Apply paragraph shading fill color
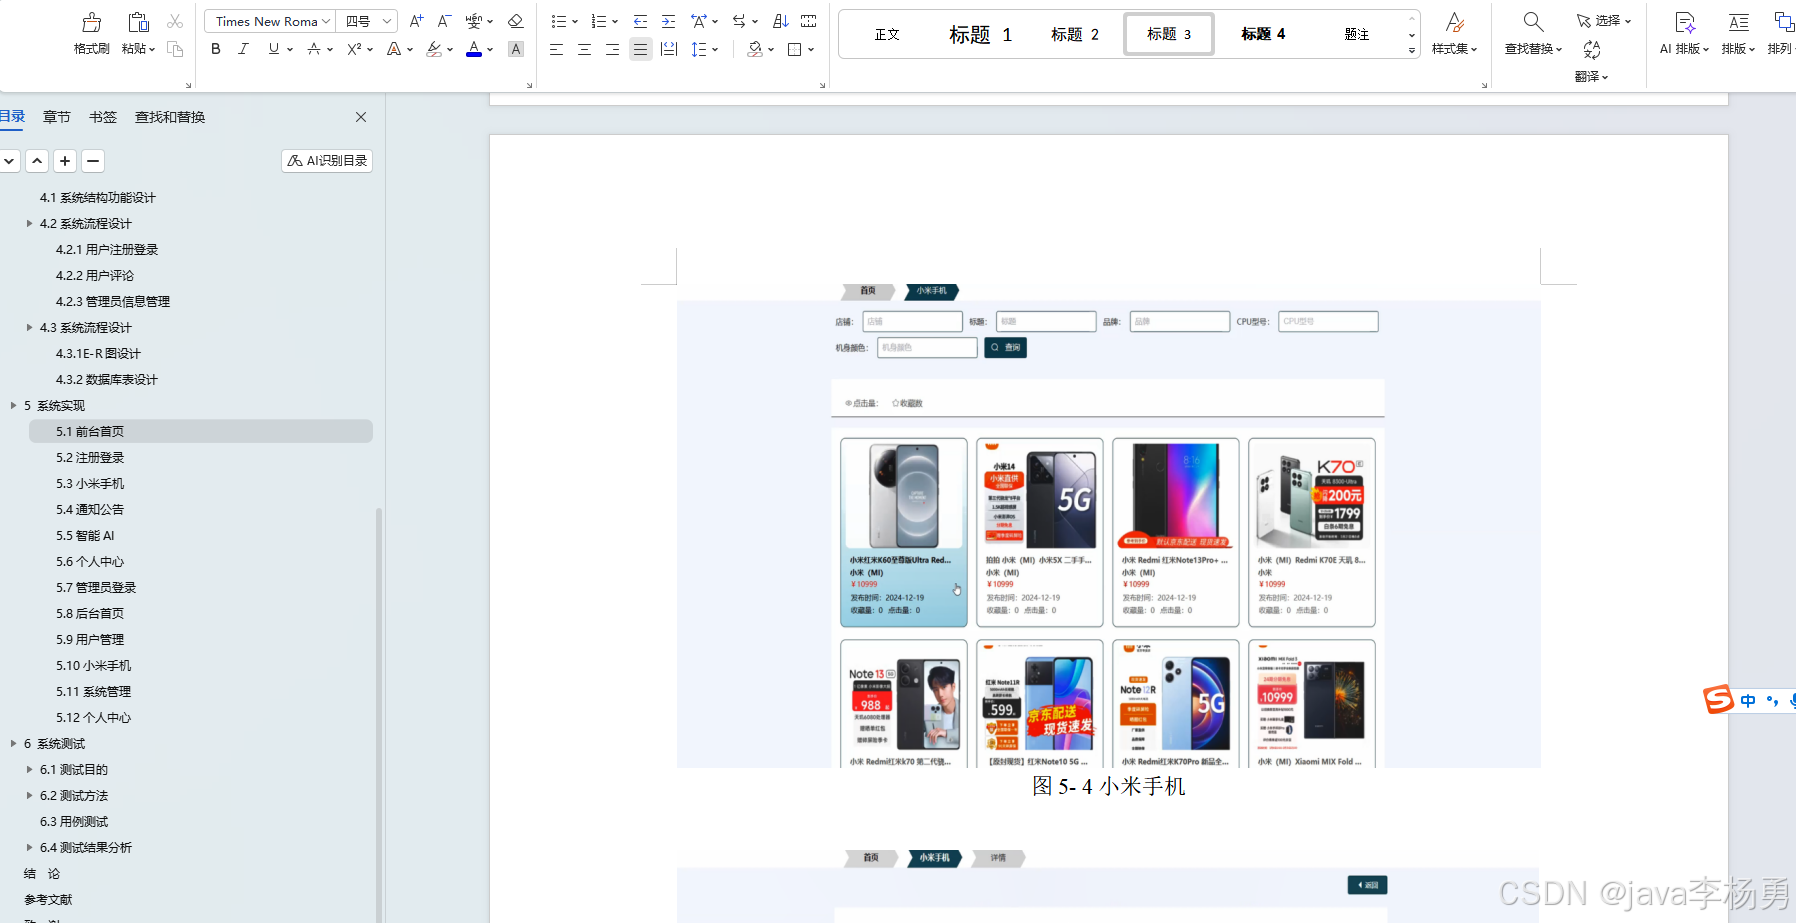1796x923 pixels. [756, 49]
